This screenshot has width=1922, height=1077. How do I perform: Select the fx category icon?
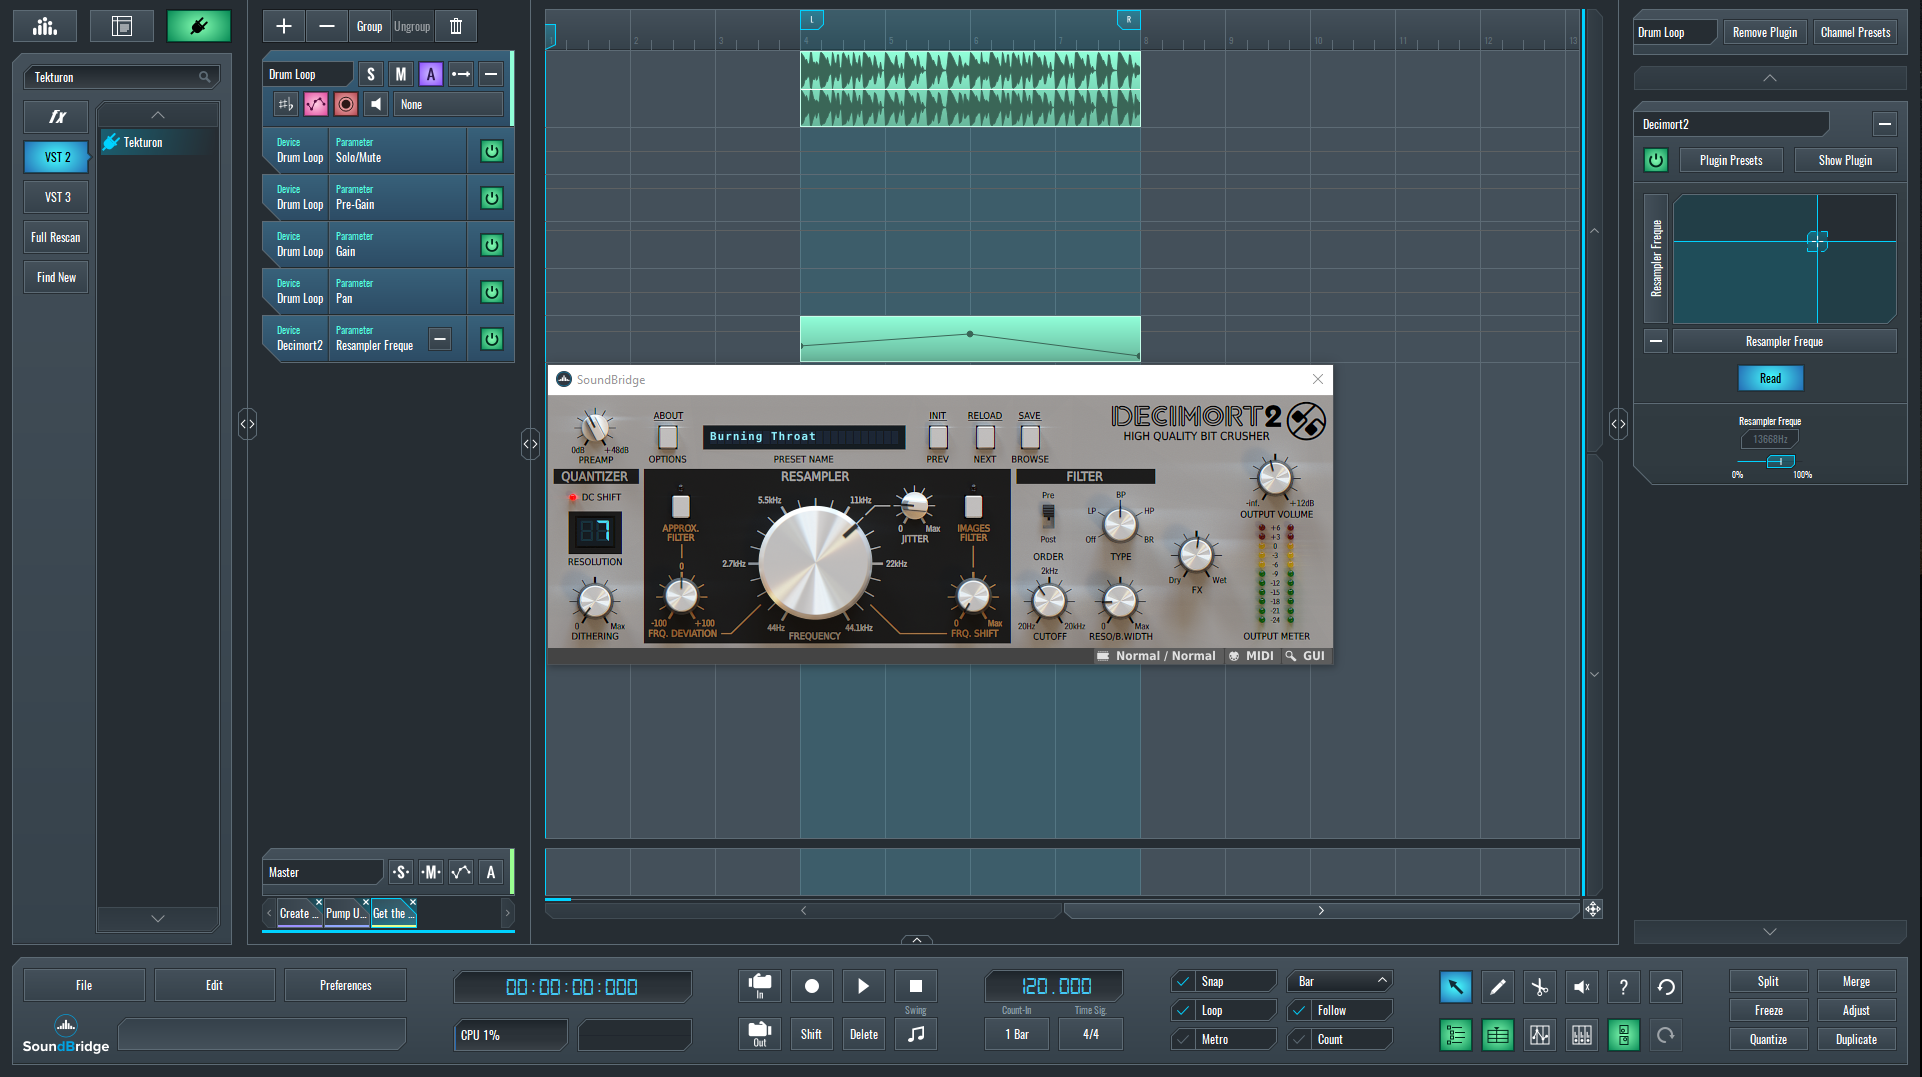57,117
